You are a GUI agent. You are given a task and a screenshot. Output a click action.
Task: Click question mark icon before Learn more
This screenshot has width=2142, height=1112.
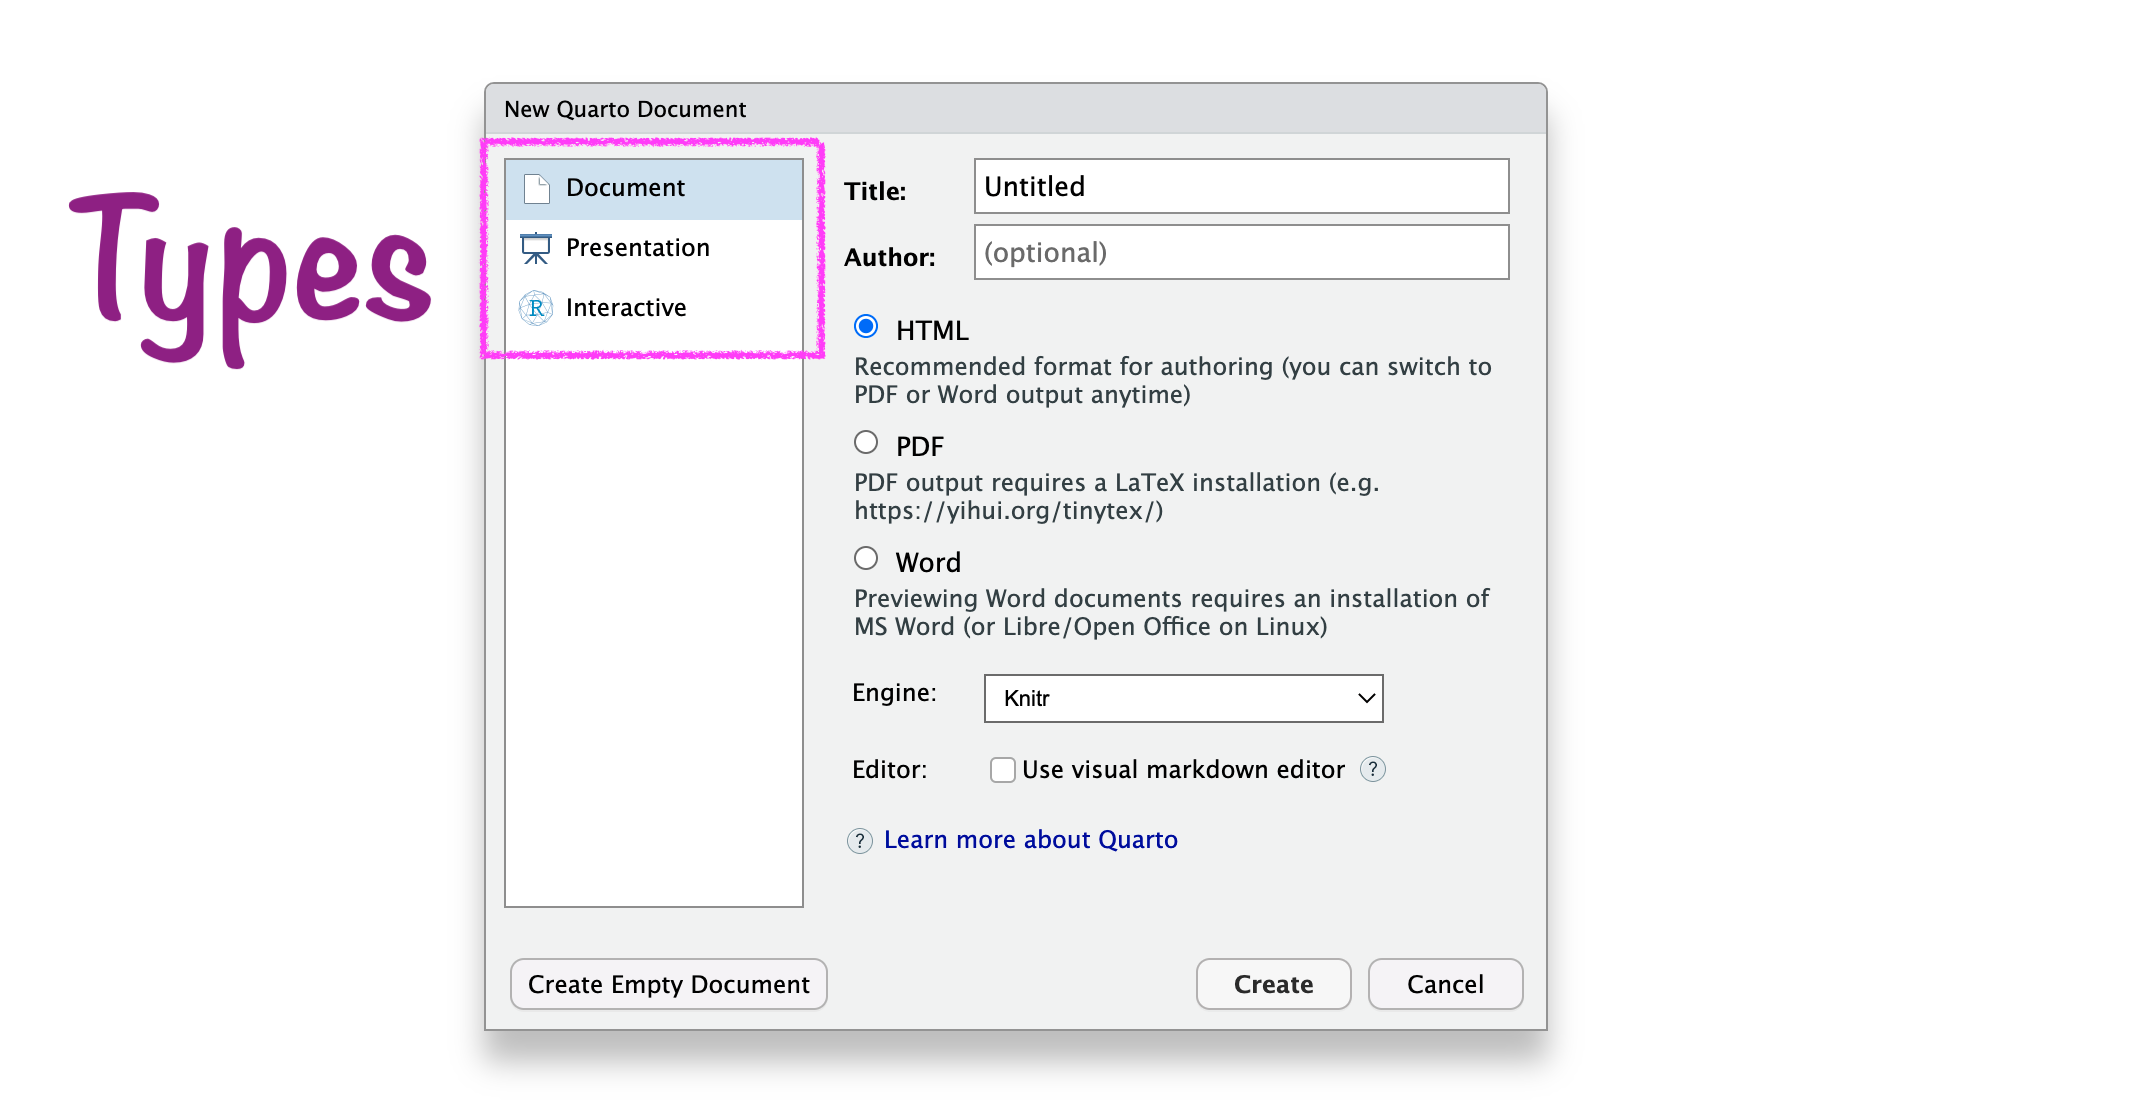pos(859,840)
